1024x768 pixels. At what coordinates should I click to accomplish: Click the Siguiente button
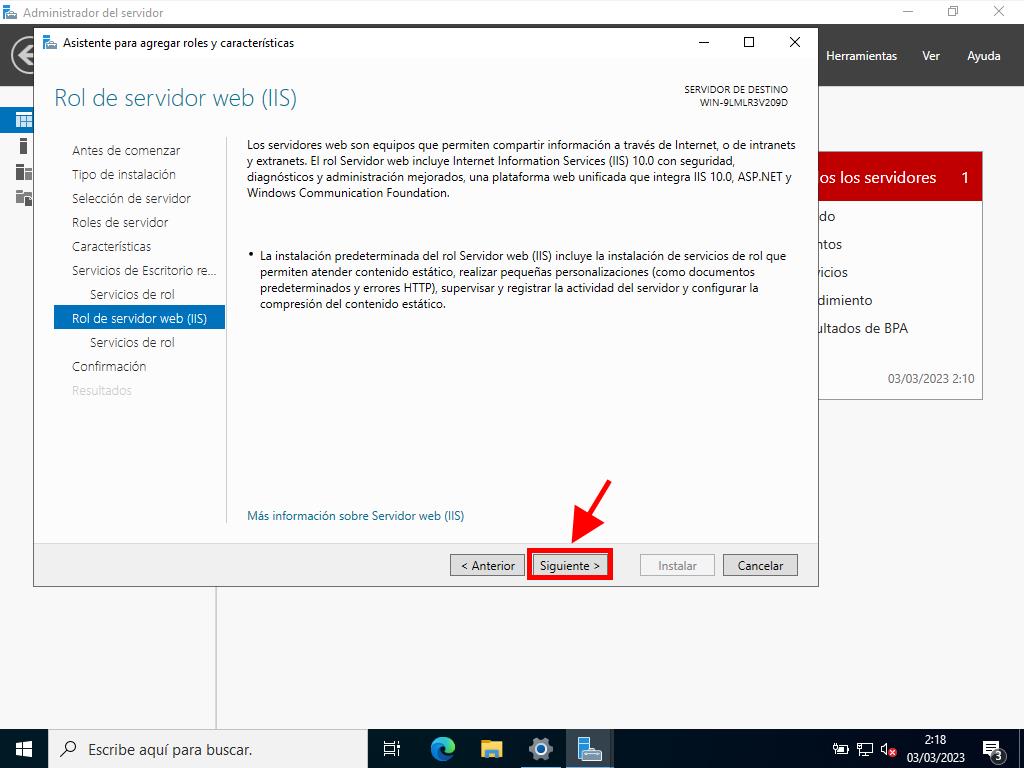coord(569,565)
